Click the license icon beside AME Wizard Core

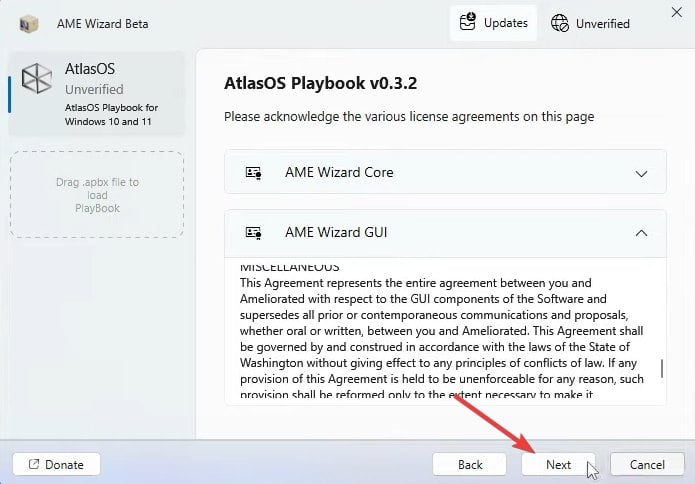pos(254,173)
